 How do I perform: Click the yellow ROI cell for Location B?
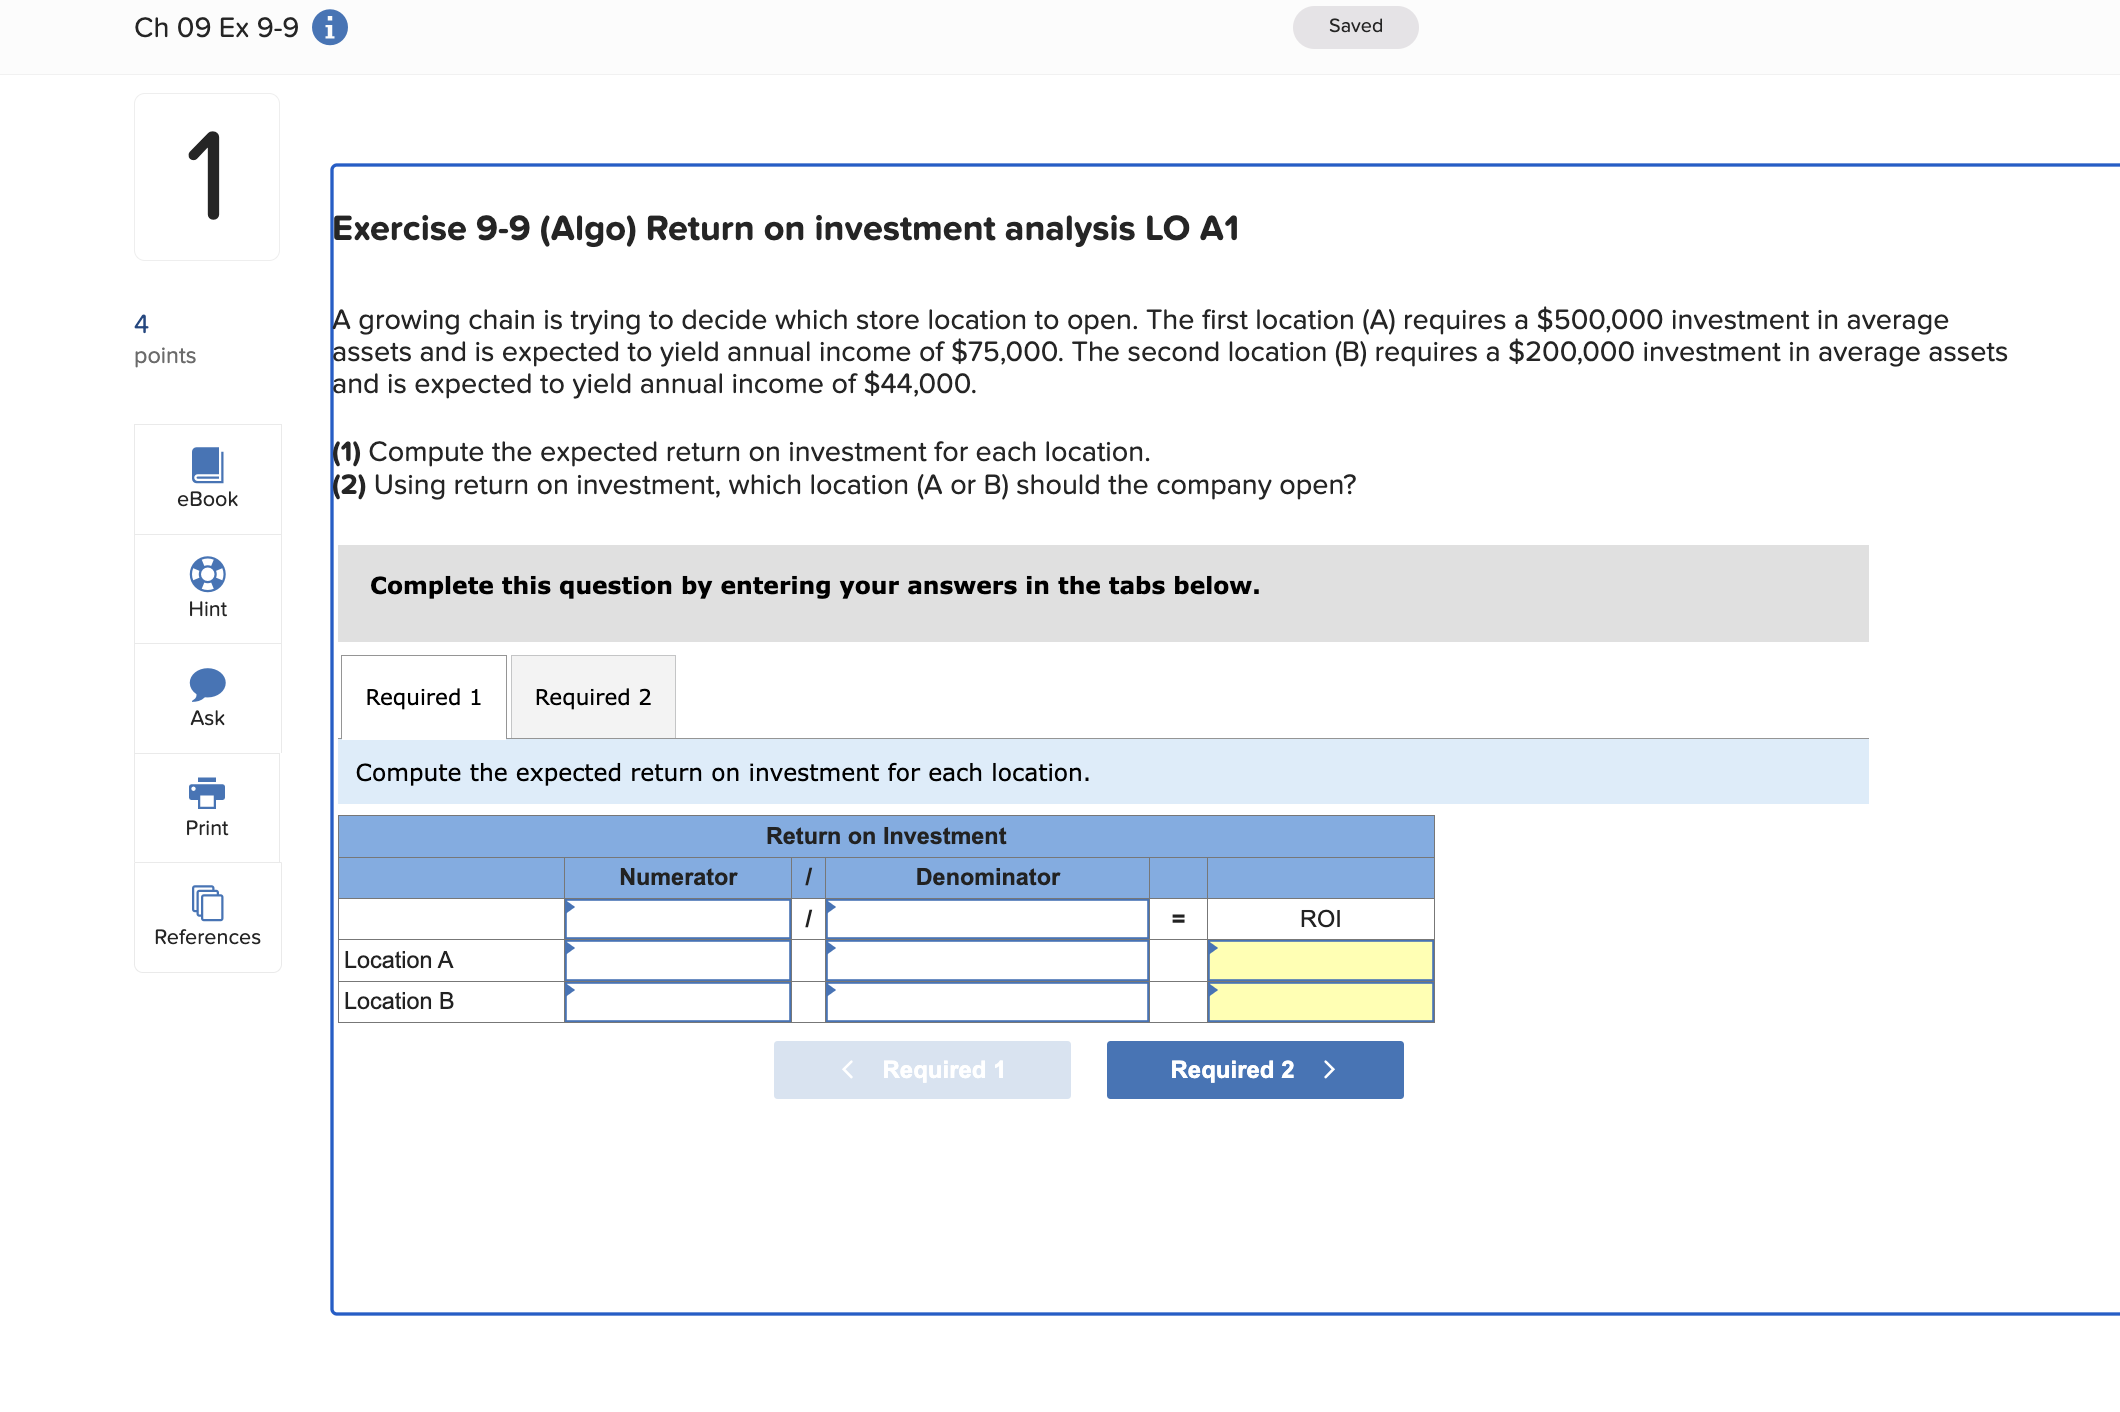[1320, 1001]
